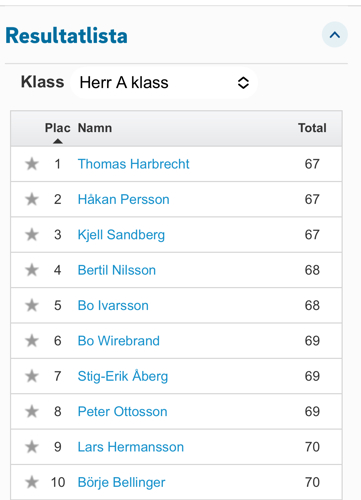Image resolution: width=361 pixels, height=500 pixels.
Task: Select Stig-Erik Åberg's name link
Action: tap(123, 376)
